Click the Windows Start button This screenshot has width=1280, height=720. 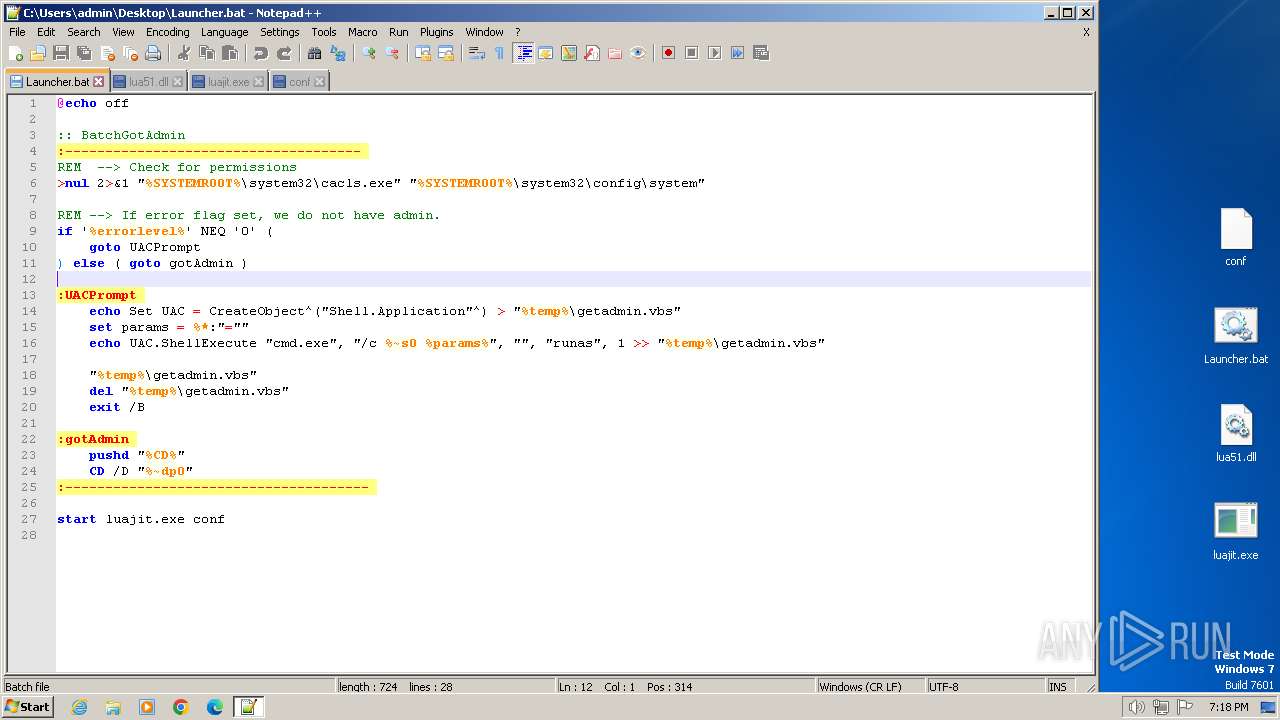[28, 707]
